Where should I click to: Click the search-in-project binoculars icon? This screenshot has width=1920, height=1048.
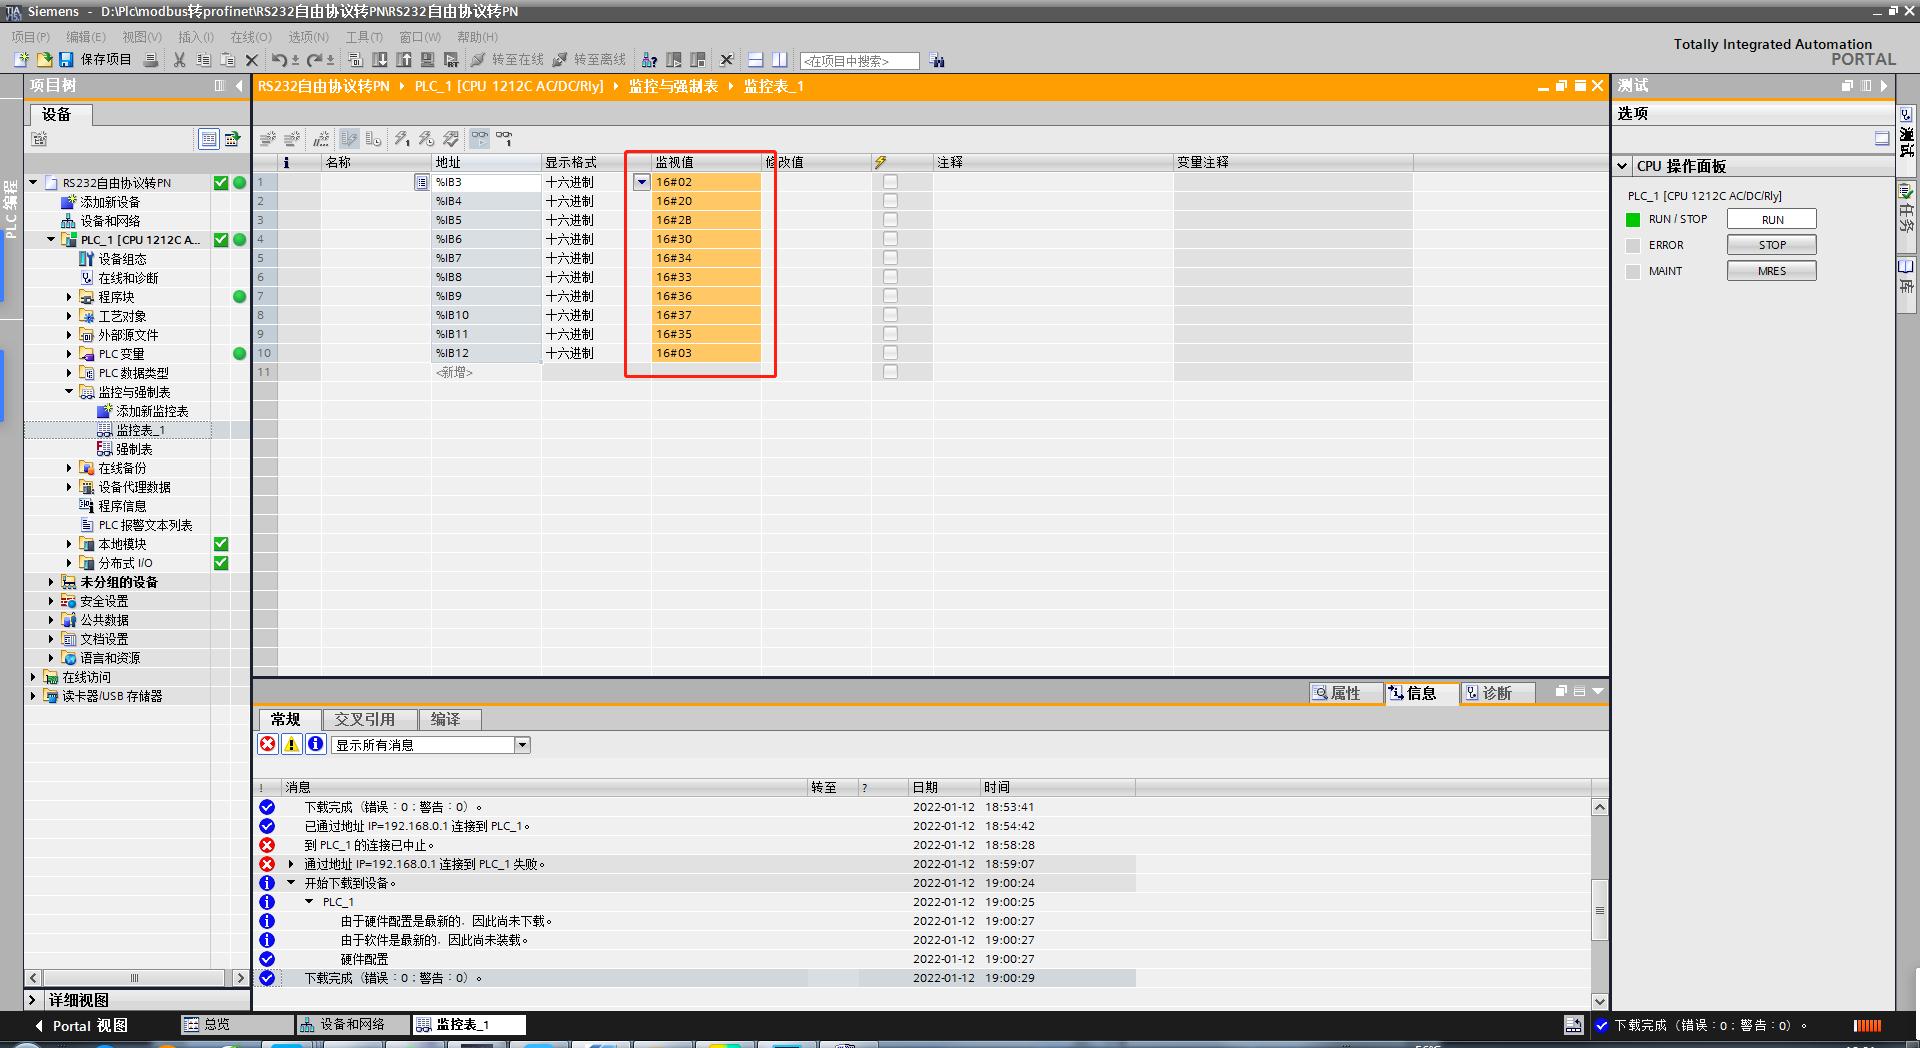pyautogui.click(x=937, y=61)
